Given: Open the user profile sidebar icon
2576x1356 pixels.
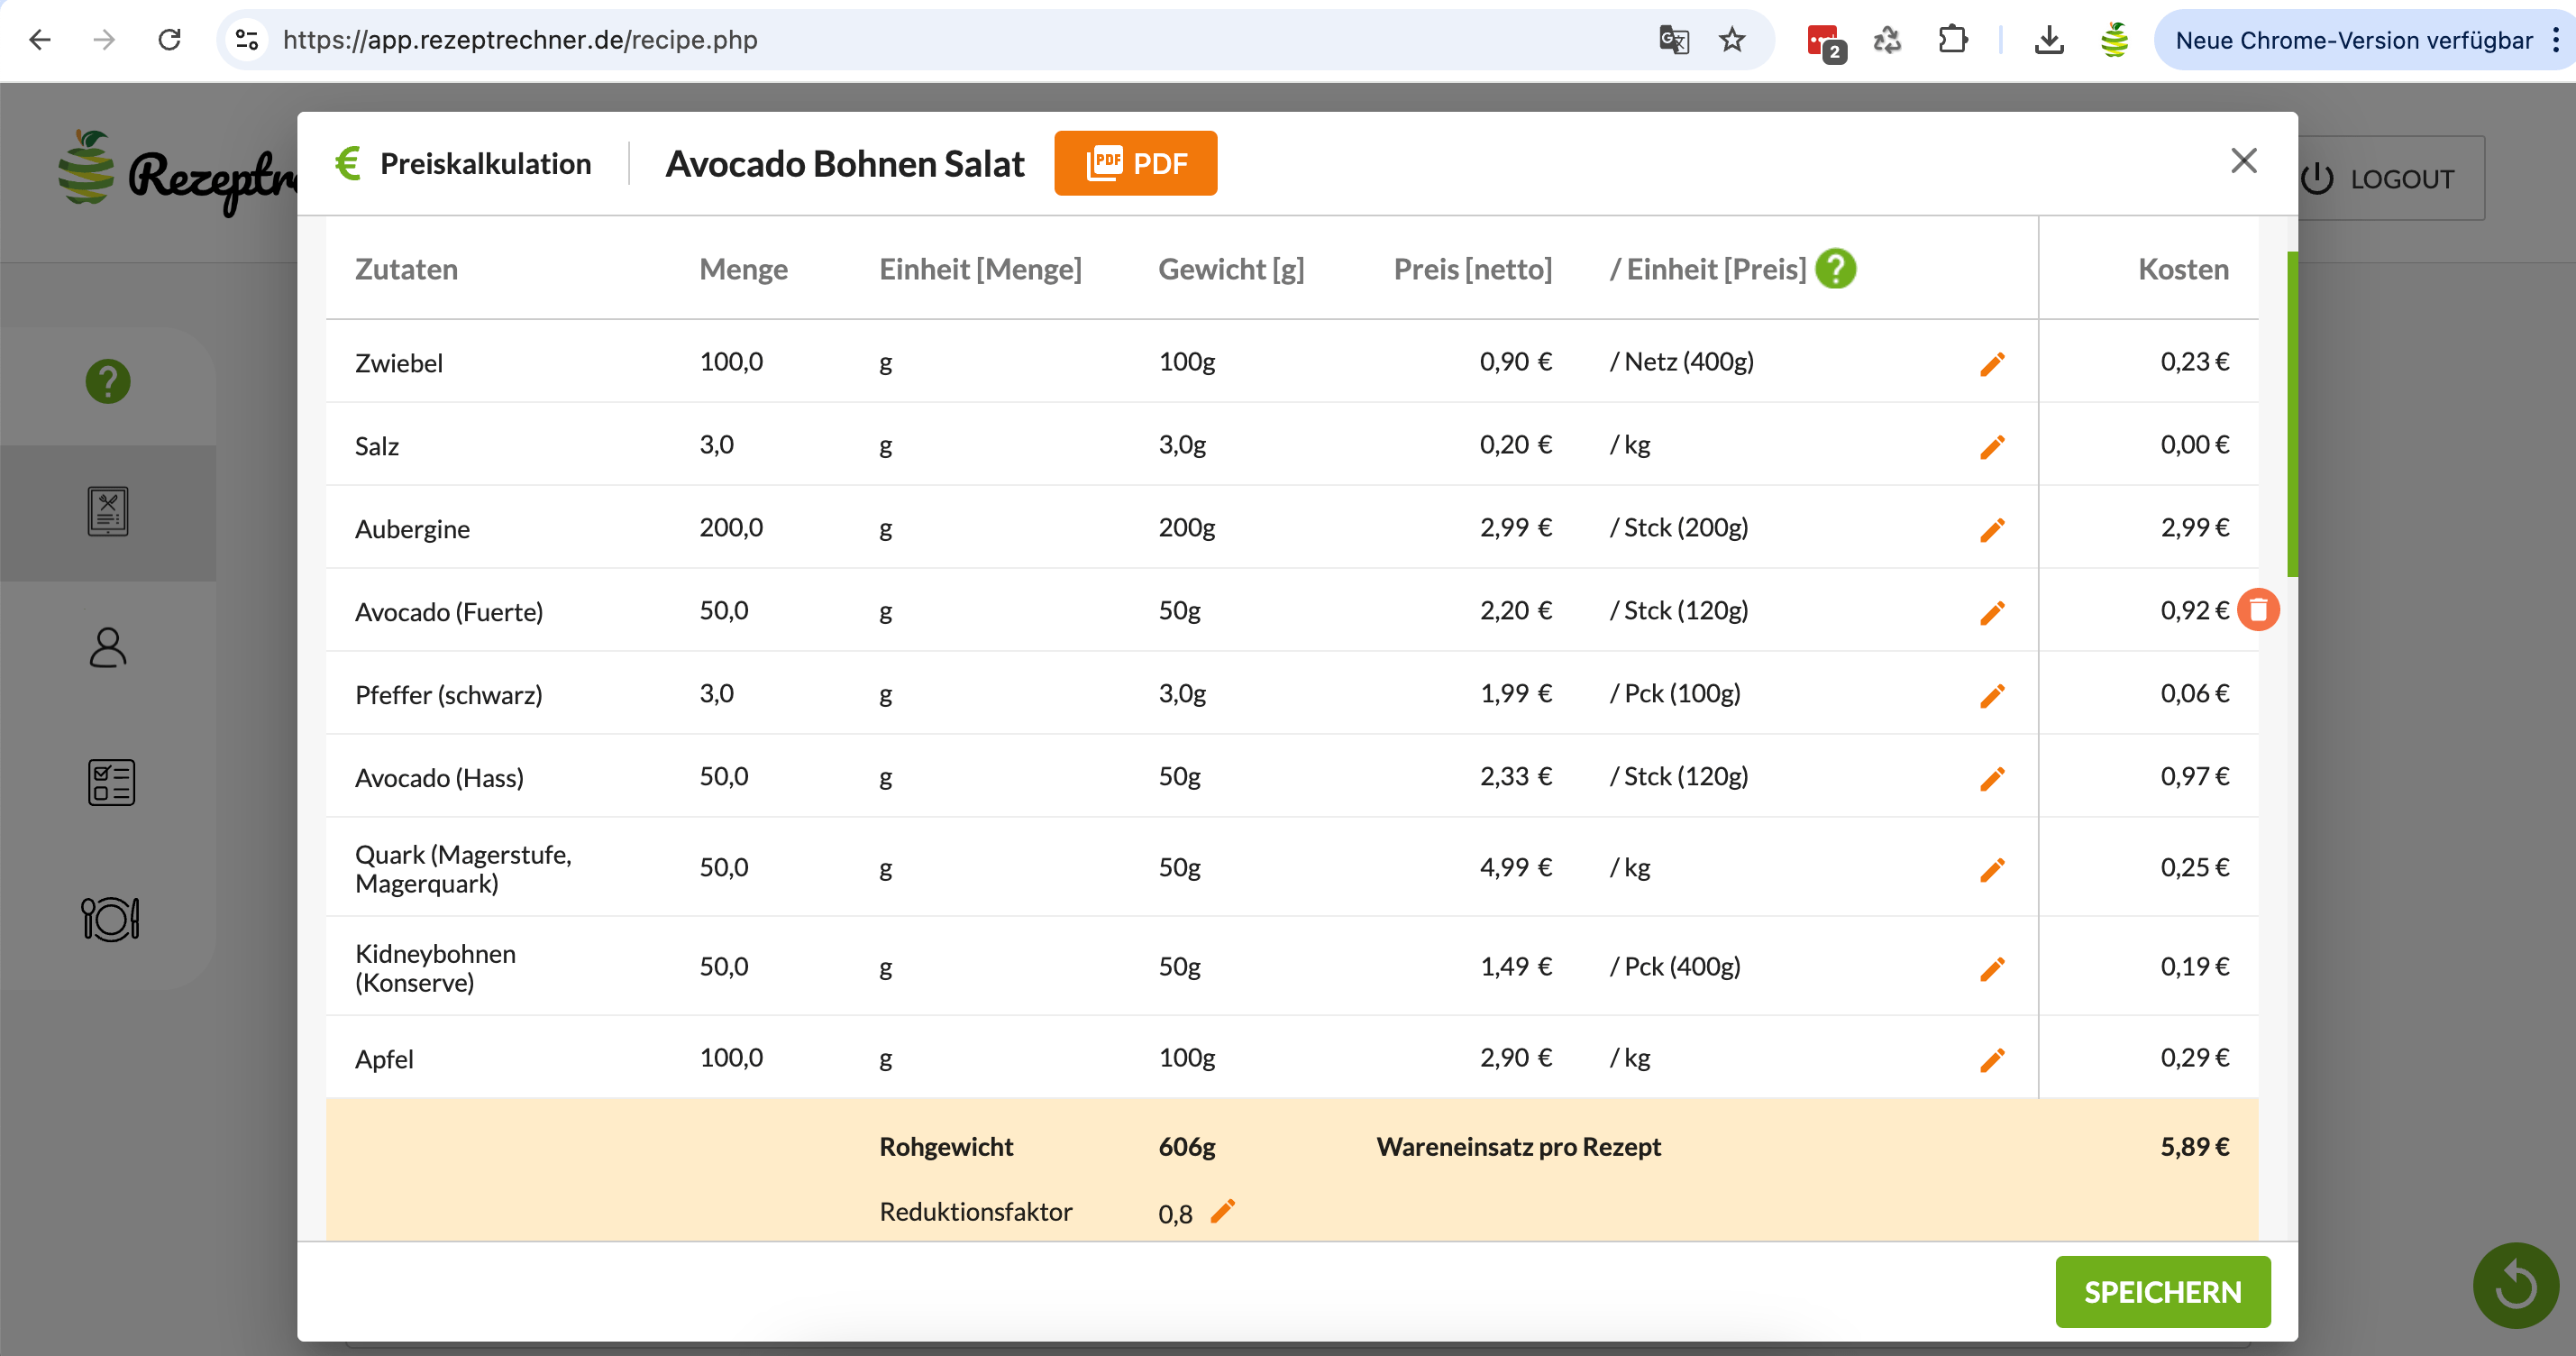Looking at the screenshot, I should pyautogui.click(x=108, y=647).
